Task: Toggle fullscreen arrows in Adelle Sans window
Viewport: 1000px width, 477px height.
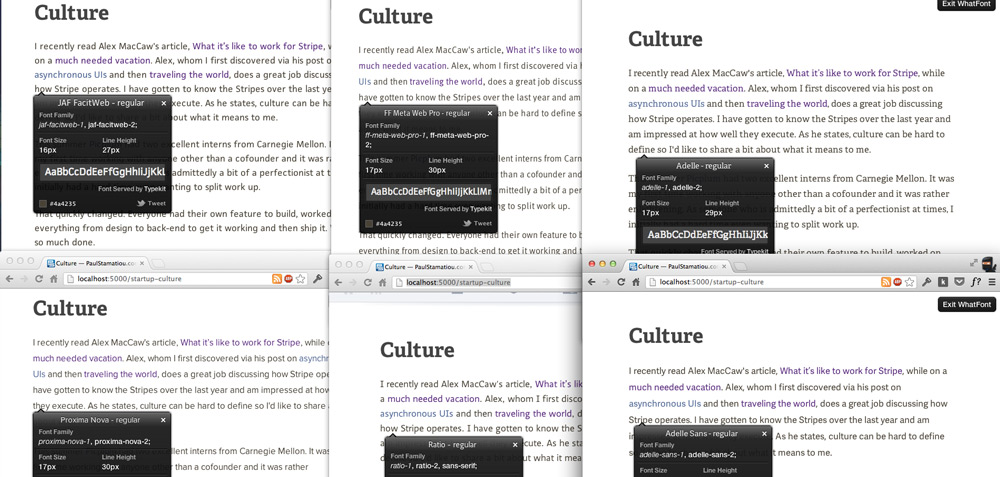Action: point(974,263)
